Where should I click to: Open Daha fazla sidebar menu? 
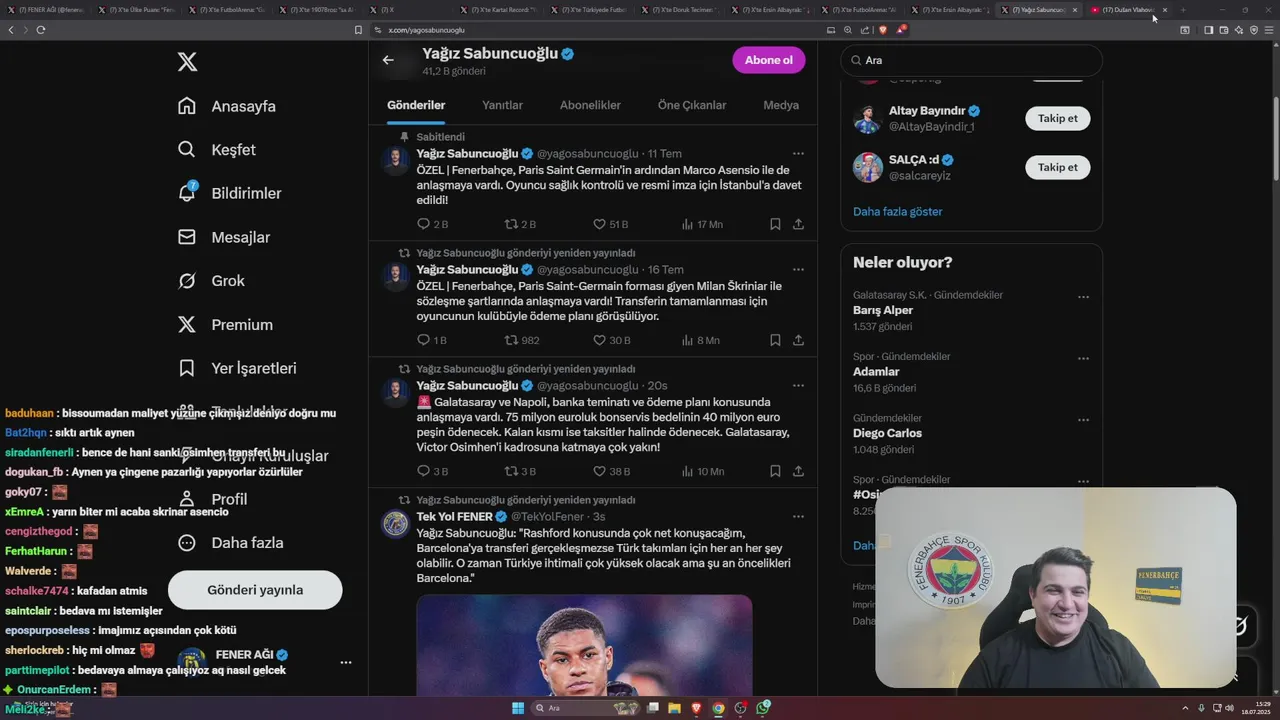[x=230, y=543]
